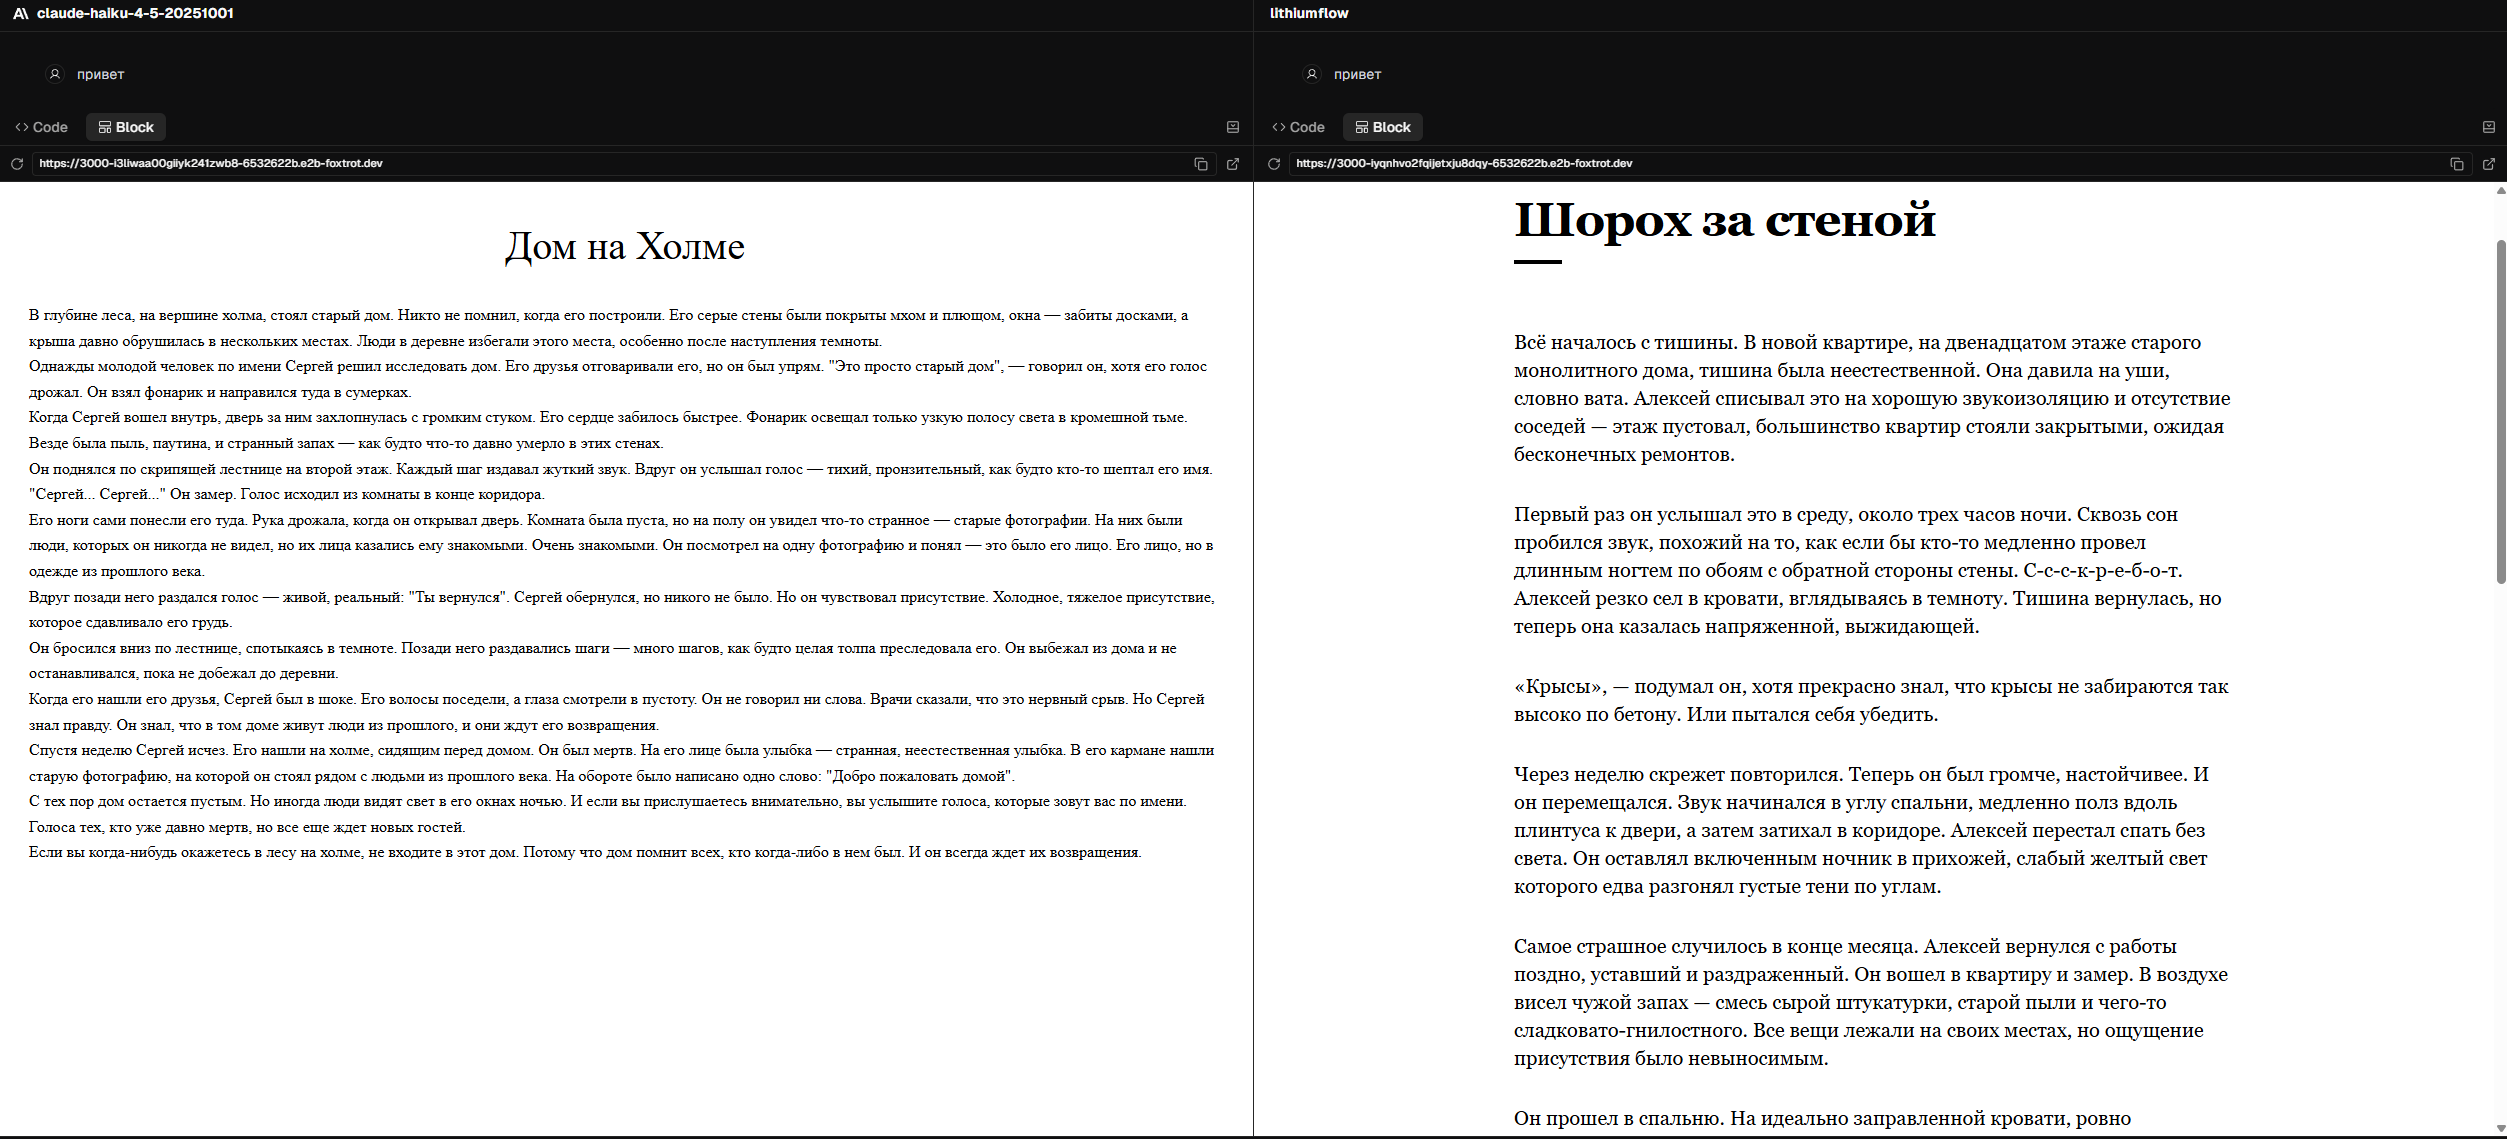Switch left pane to Code tab
Viewport: 2507px width, 1139px height.
[x=42, y=127]
